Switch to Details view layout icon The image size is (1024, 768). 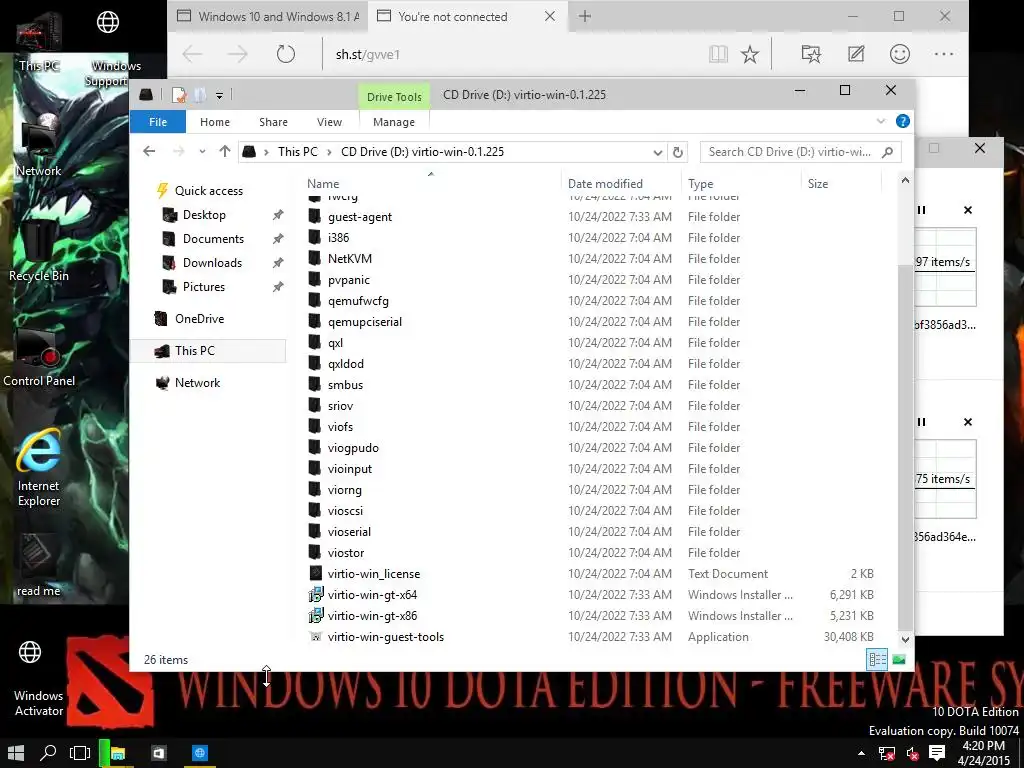876,660
